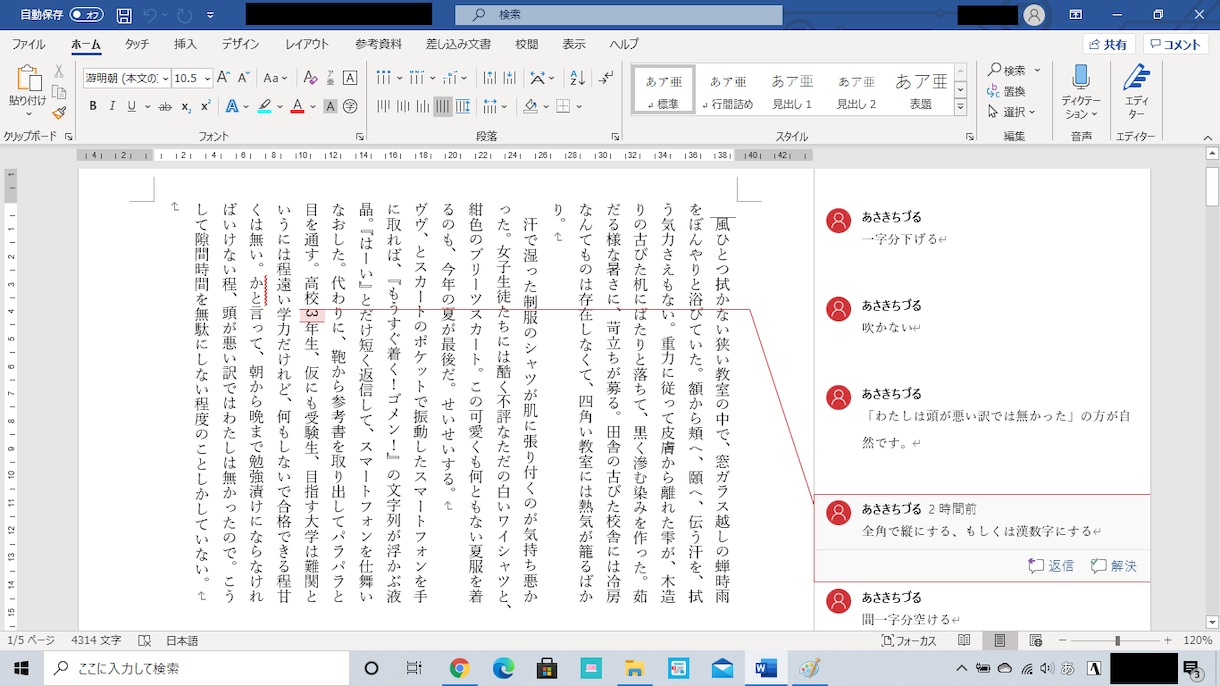Toggle Subscript formatting
This screenshot has width=1220, height=686.
click(186, 106)
